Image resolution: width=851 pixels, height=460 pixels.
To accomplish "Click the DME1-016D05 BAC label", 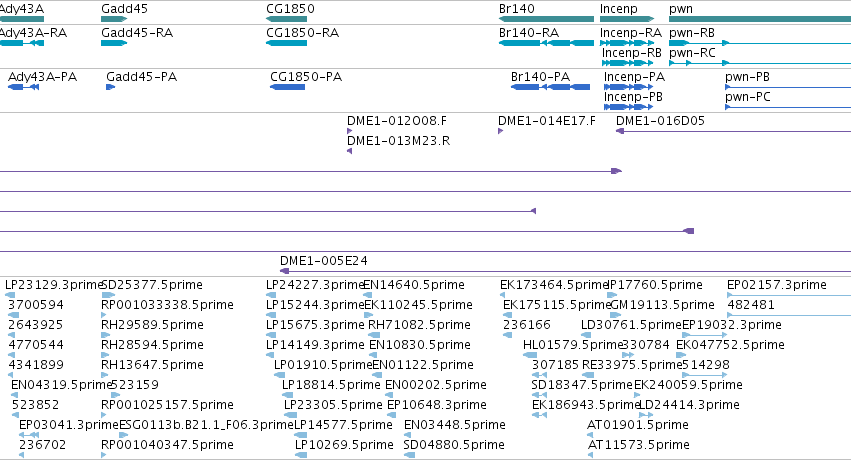I will pyautogui.click(x=660, y=121).
